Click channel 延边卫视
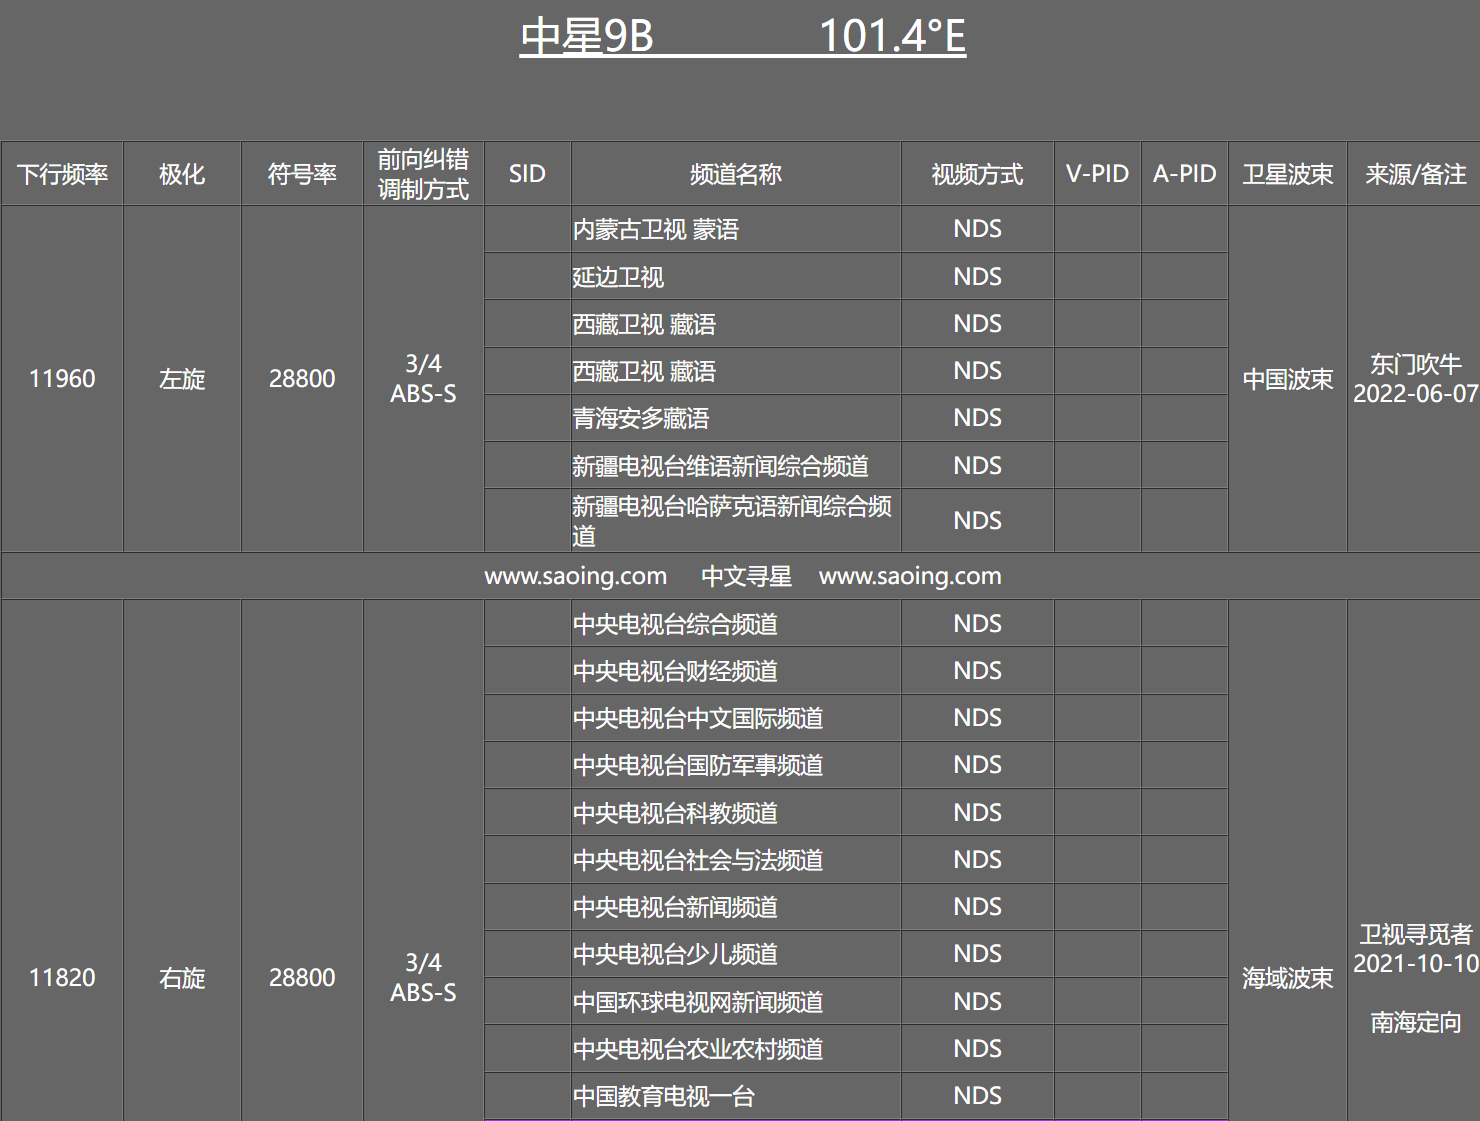1480x1121 pixels. 618,277
